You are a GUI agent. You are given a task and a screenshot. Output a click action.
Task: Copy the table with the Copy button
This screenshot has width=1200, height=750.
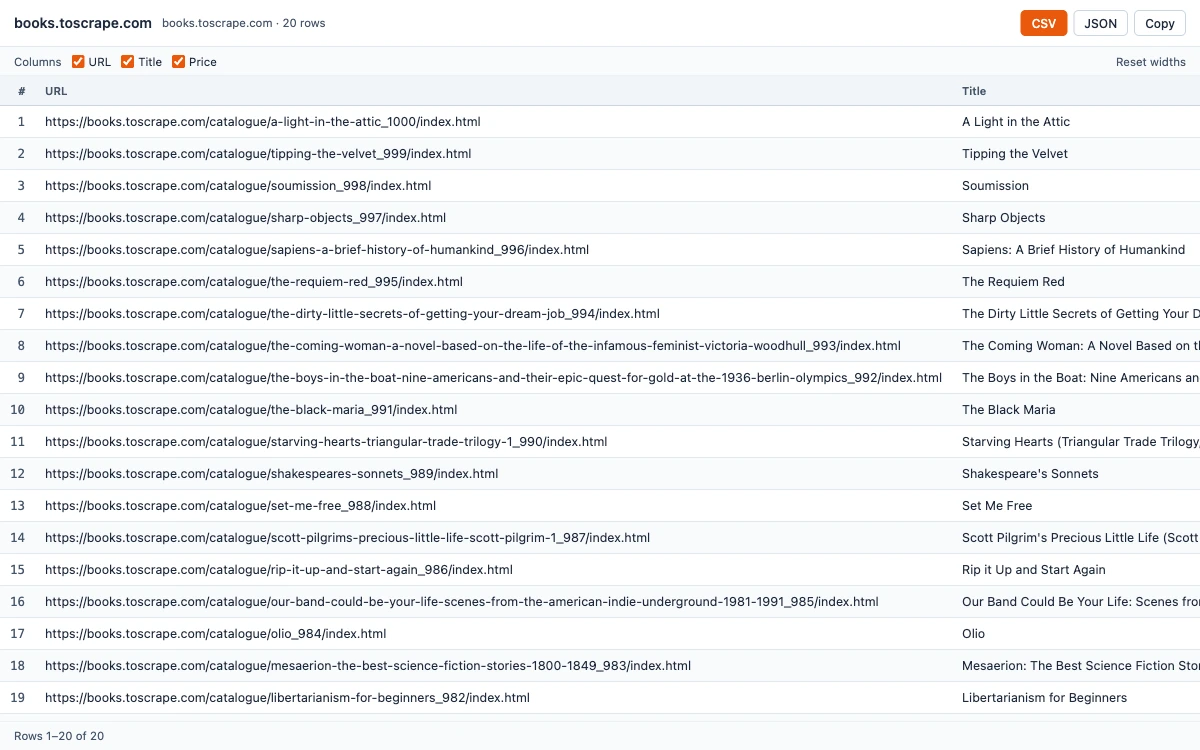click(x=1160, y=23)
